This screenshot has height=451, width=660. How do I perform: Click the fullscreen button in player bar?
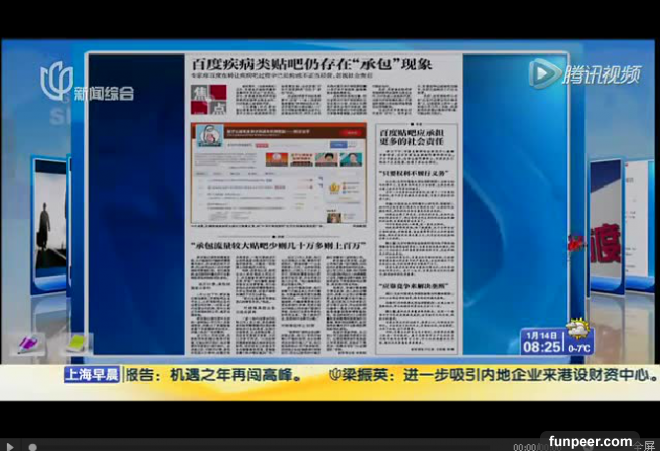point(649,446)
